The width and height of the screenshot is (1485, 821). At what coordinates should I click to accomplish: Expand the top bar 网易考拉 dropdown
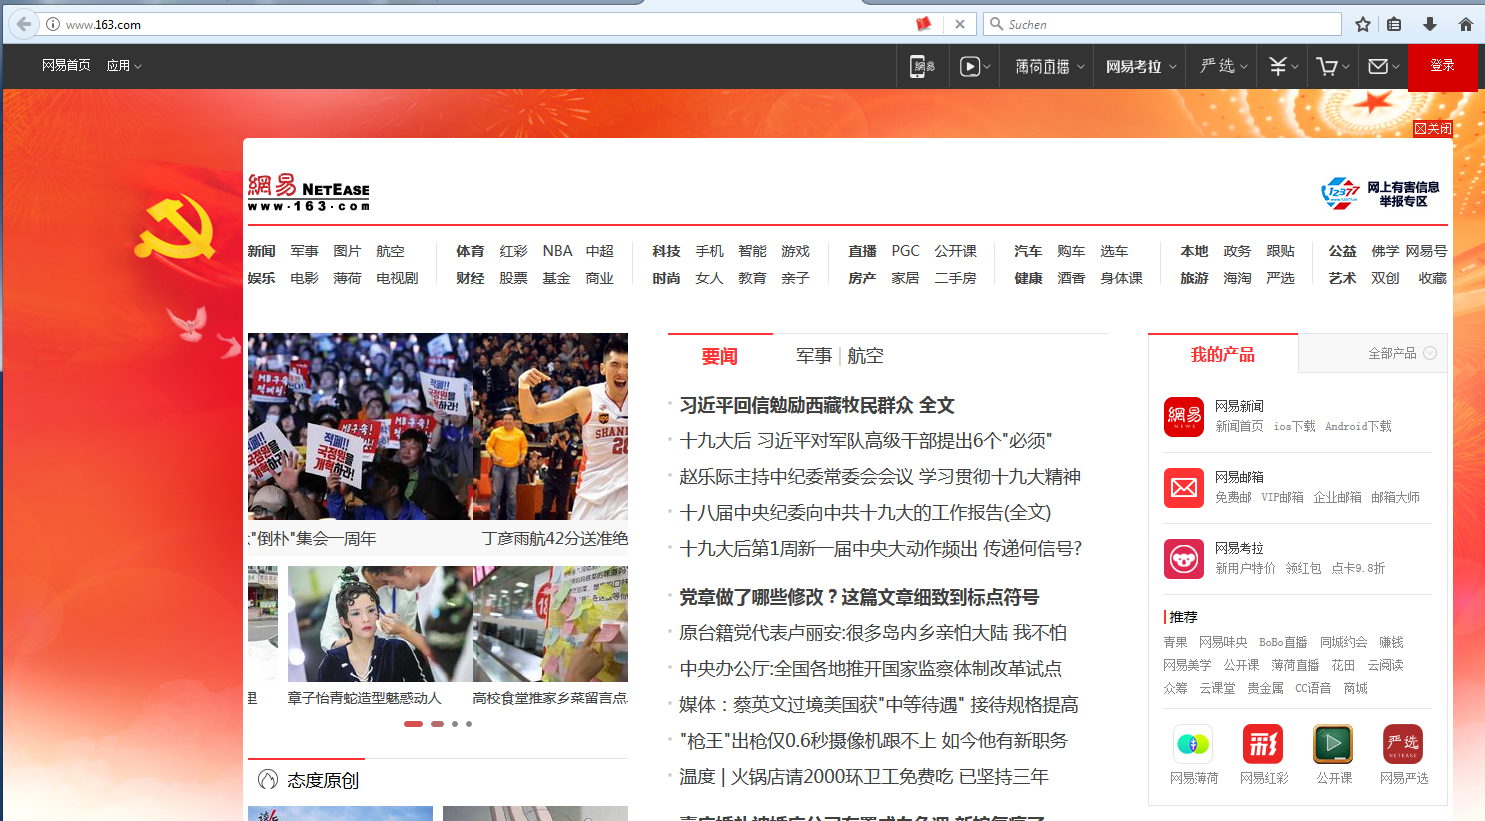point(1141,66)
